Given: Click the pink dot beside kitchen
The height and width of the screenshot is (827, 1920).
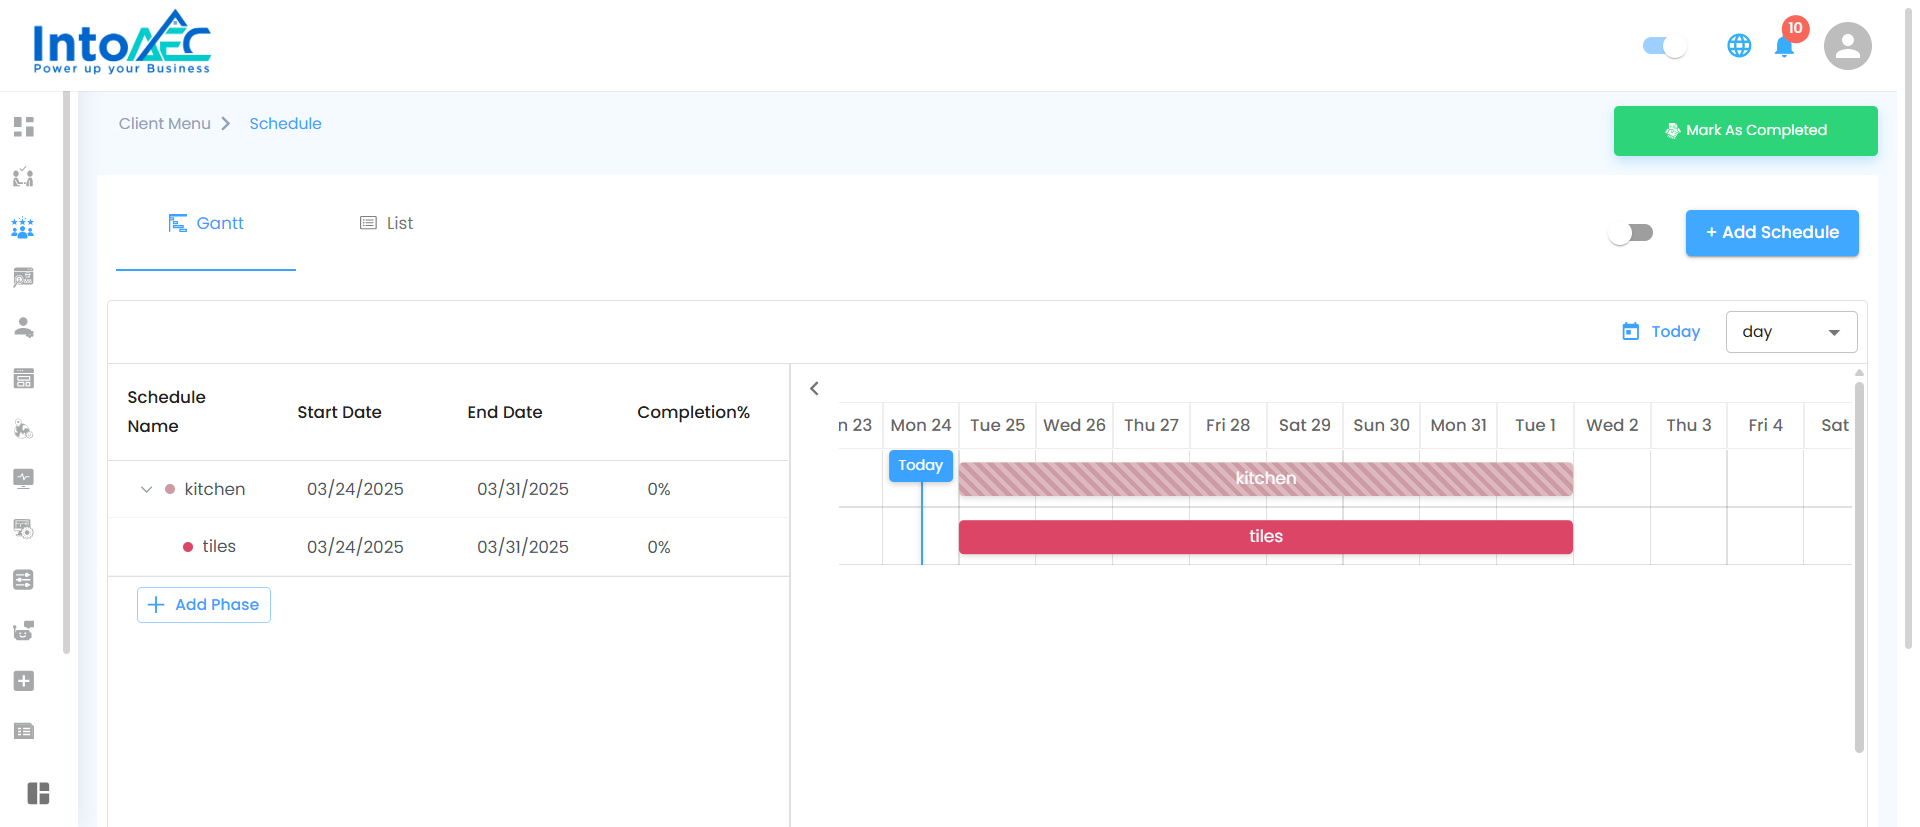Looking at the screenshot, I should 170,489.
